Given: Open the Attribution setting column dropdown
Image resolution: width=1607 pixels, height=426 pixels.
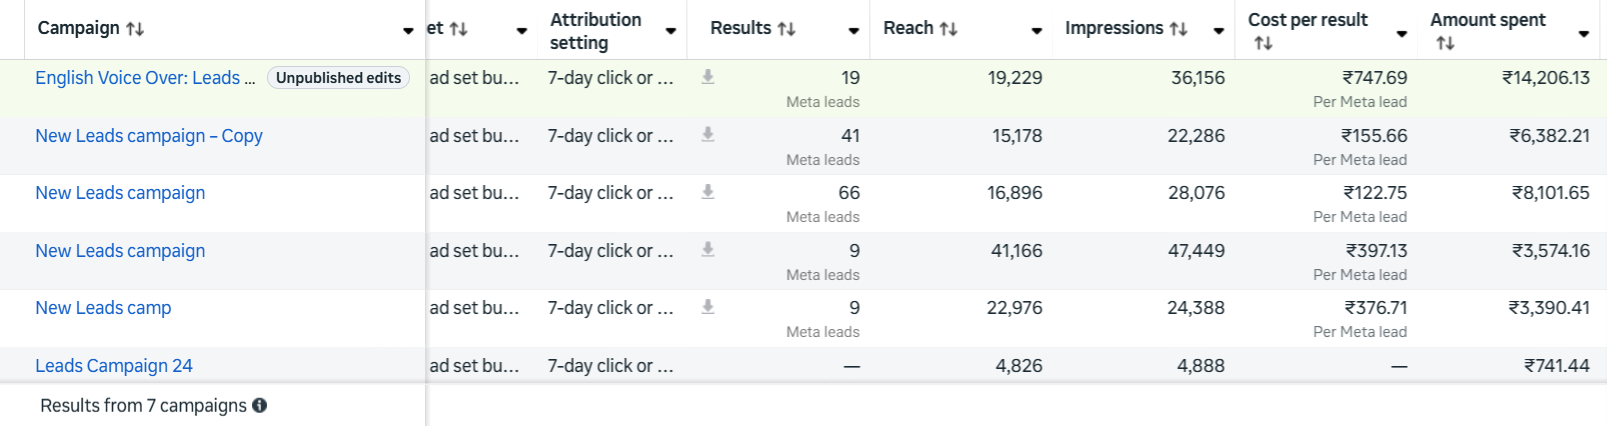Looking at the screenshot, I should pos(671,31).
